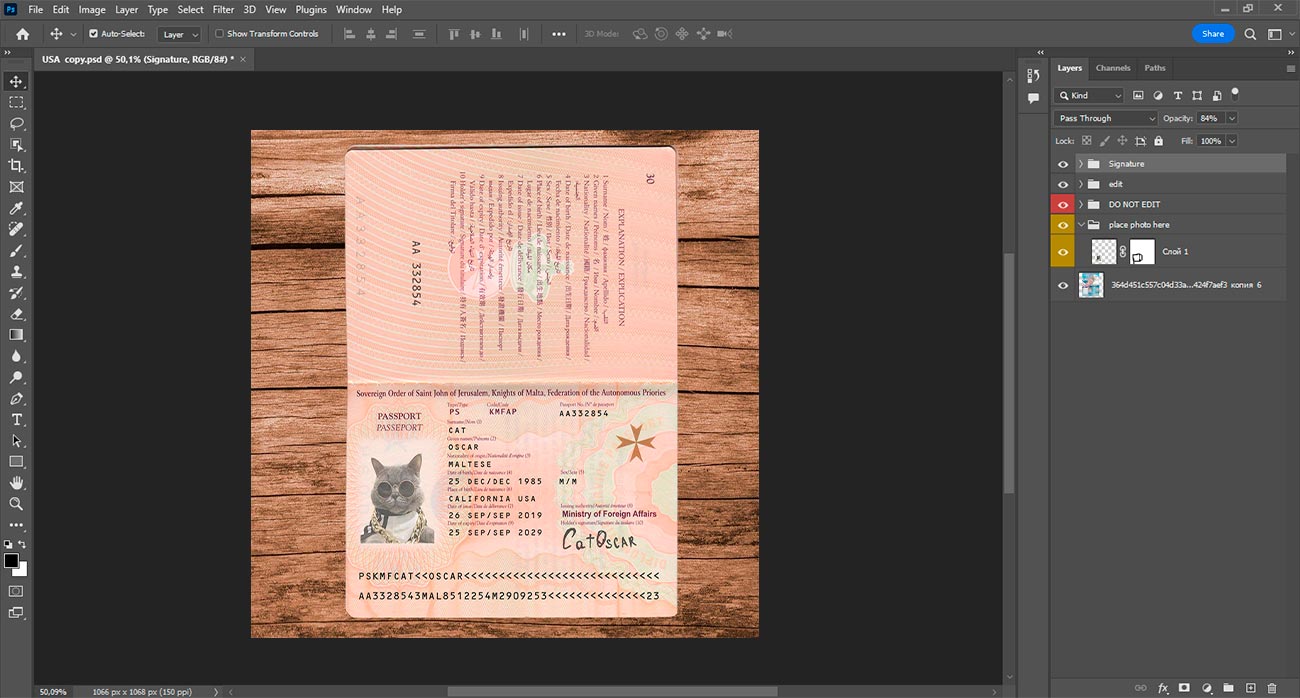Click the Delete layer trash icon

1272,688
